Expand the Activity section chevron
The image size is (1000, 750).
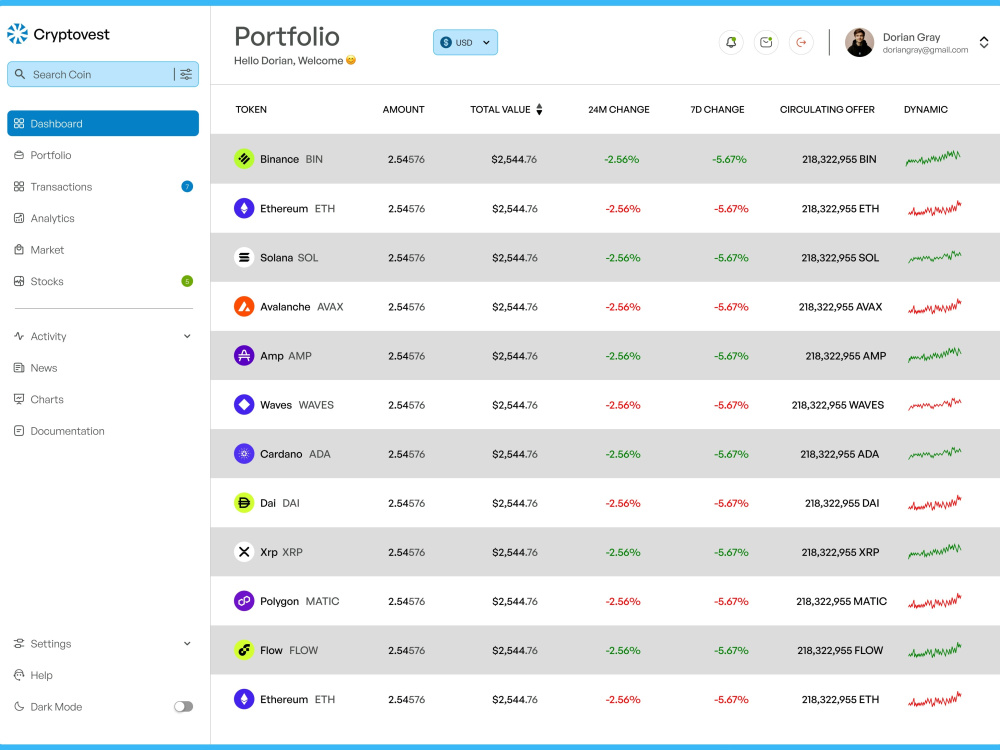tap(187, 336)
